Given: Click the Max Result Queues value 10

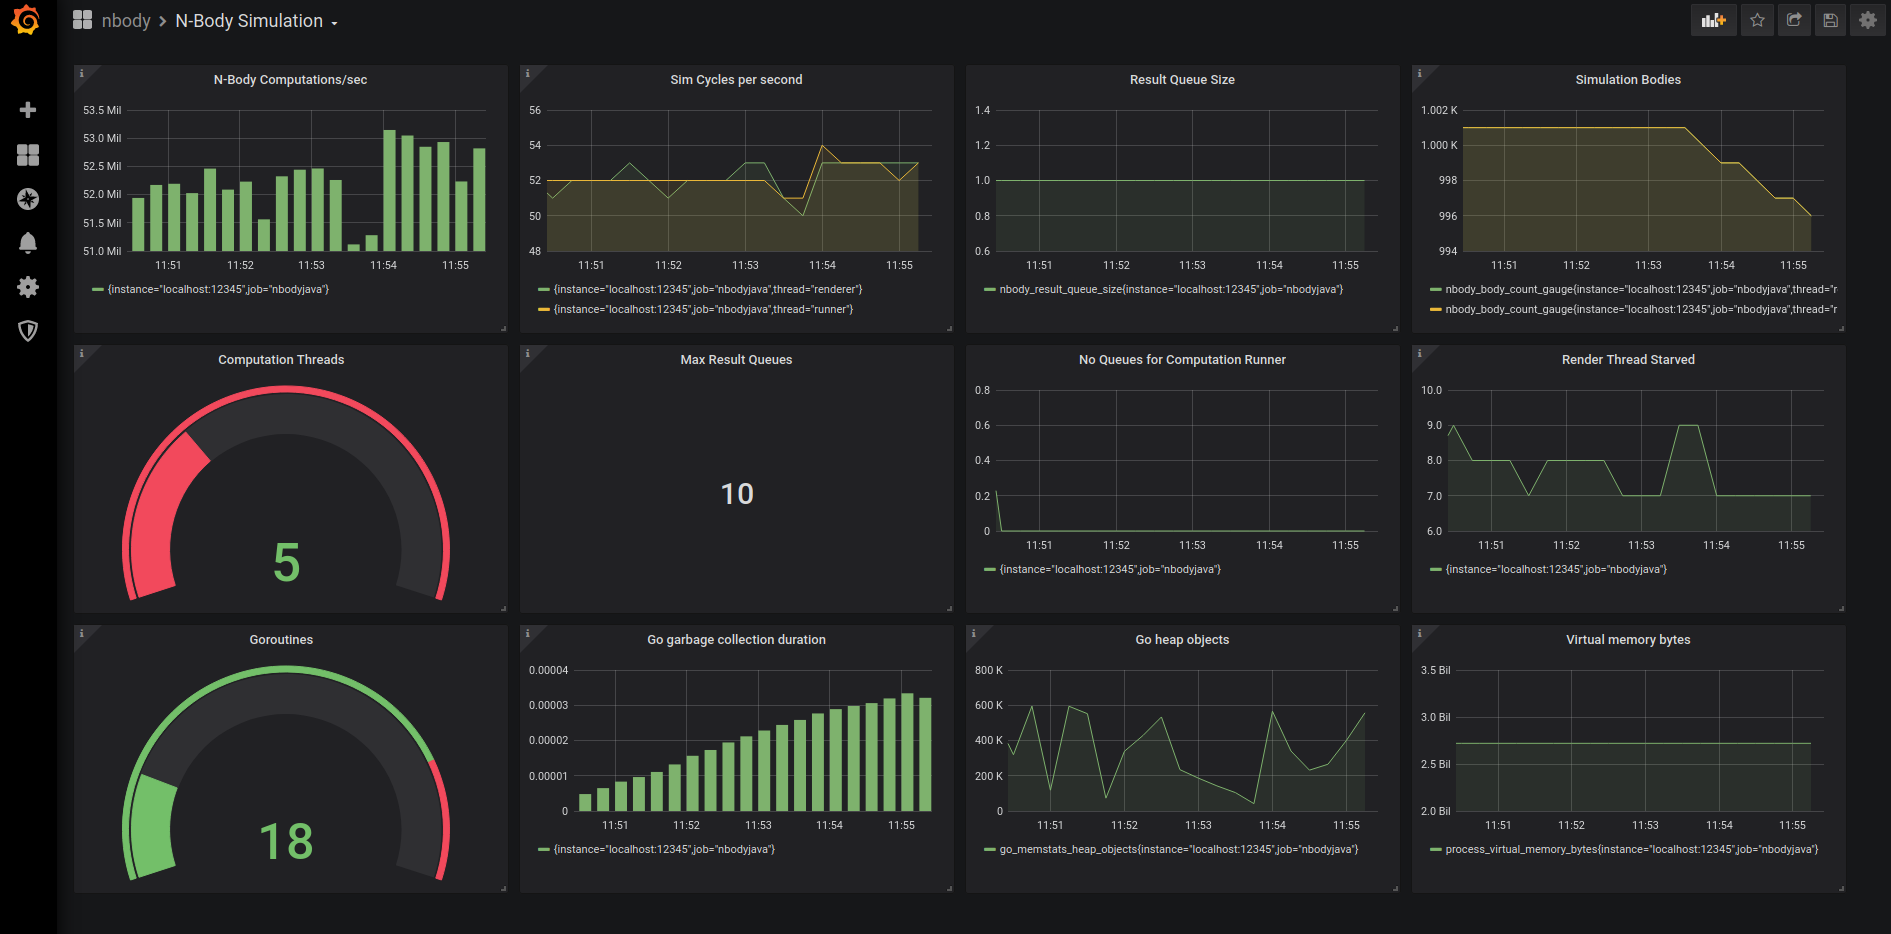Looking at the screenshot, I should pos(737,493).
